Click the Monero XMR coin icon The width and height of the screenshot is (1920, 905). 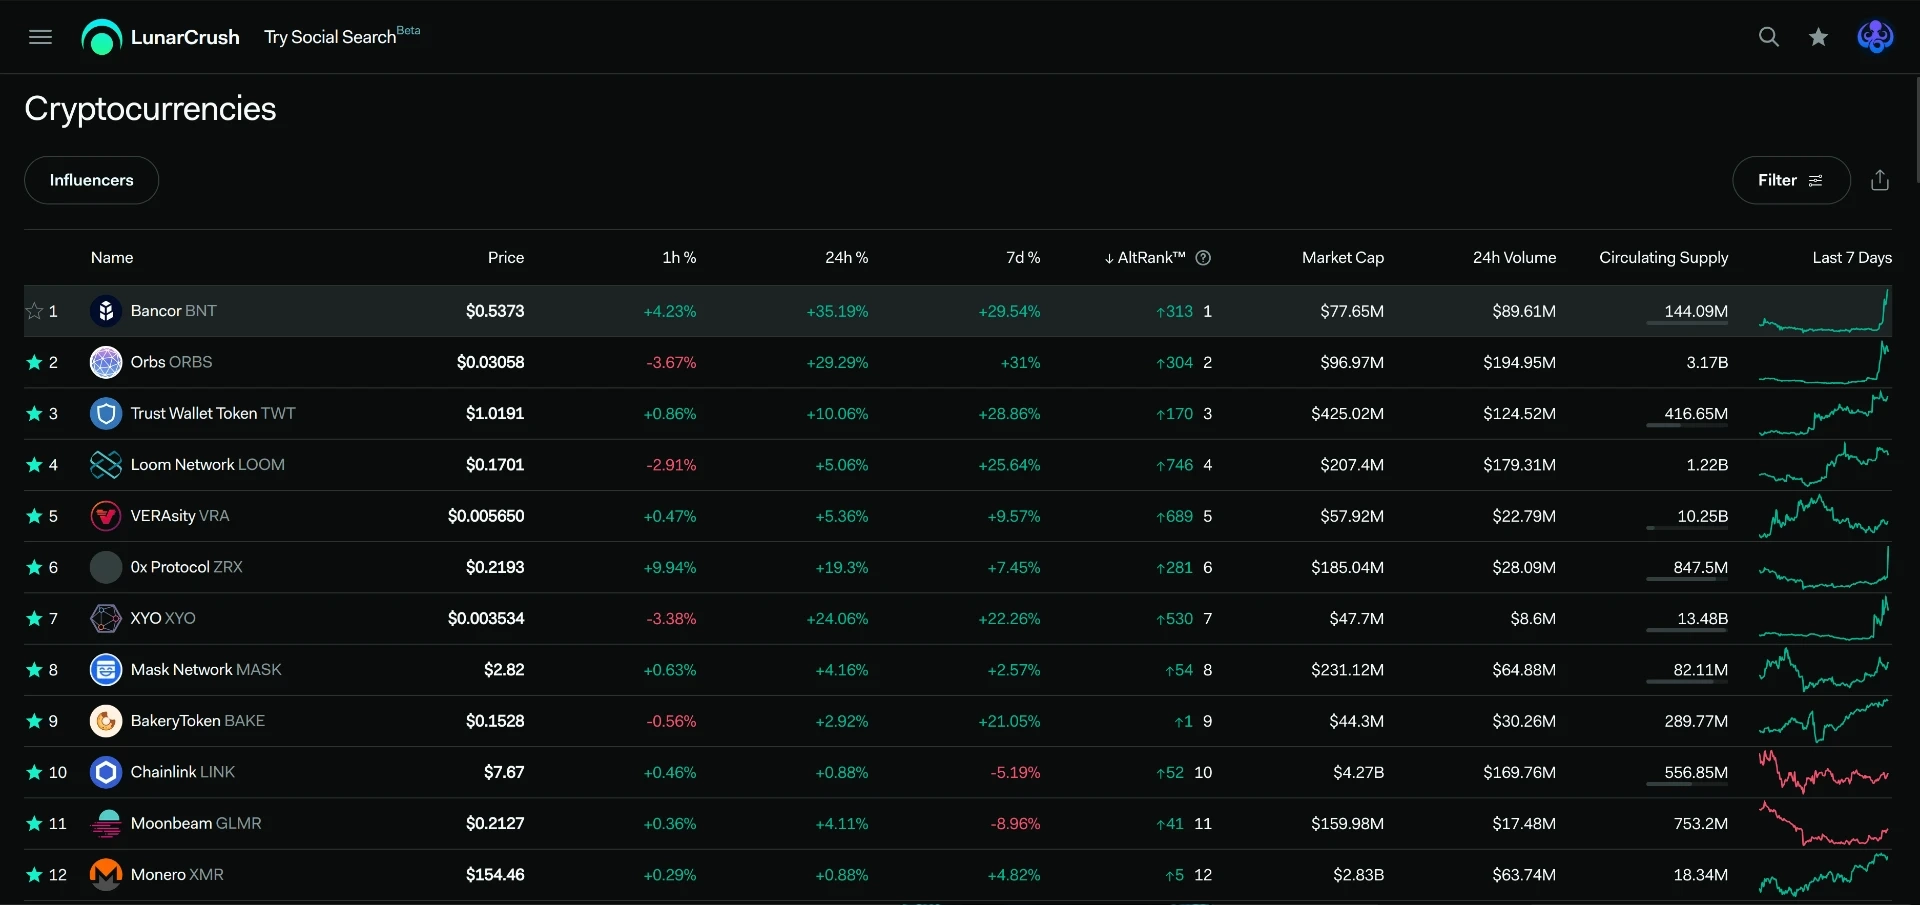tap(106, 875)
